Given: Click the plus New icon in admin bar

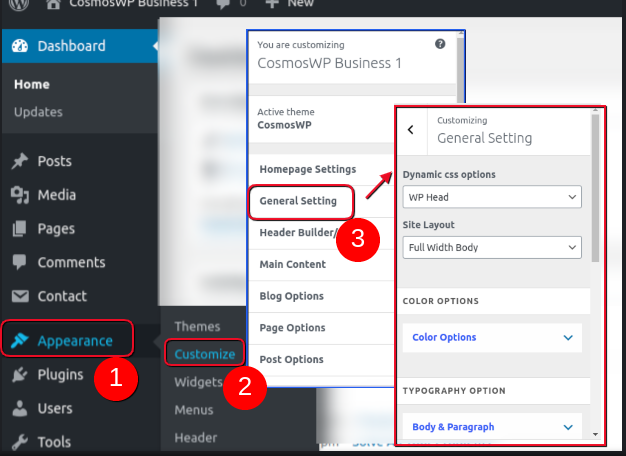Looking at the screenshot, I should pos(271,4).
